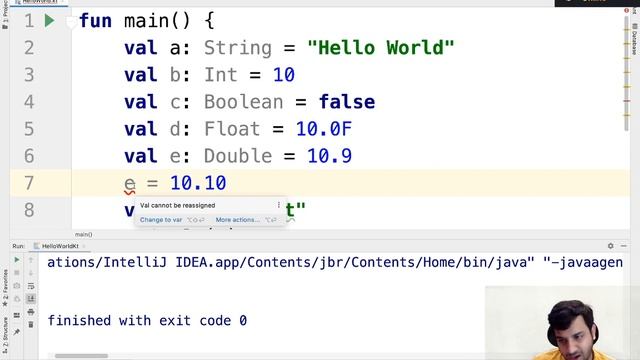Close the HelloWorldKt run tab
640x360 pixels.
[84, 246]
